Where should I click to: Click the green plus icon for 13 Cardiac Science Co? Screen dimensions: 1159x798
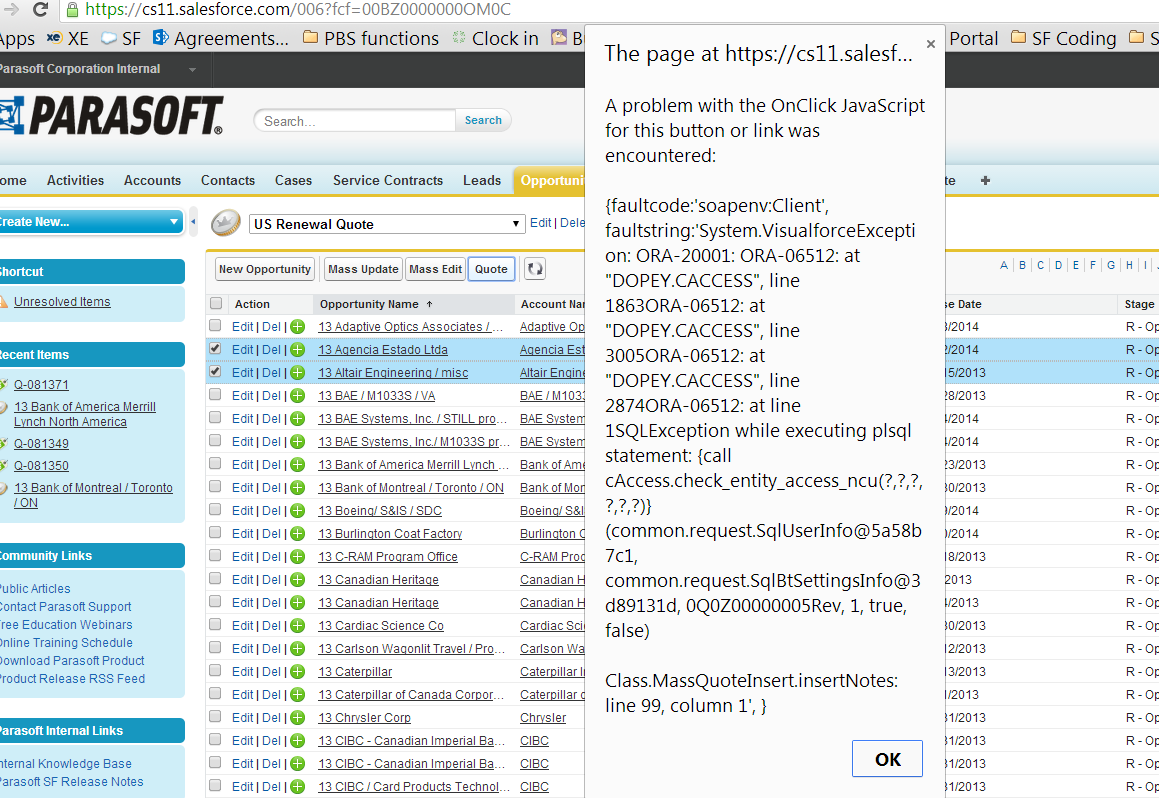pos(297,626)
